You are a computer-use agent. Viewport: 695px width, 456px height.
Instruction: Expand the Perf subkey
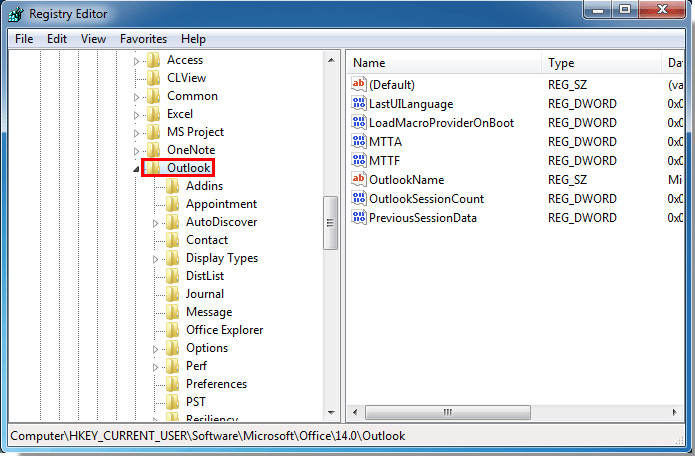155,367
